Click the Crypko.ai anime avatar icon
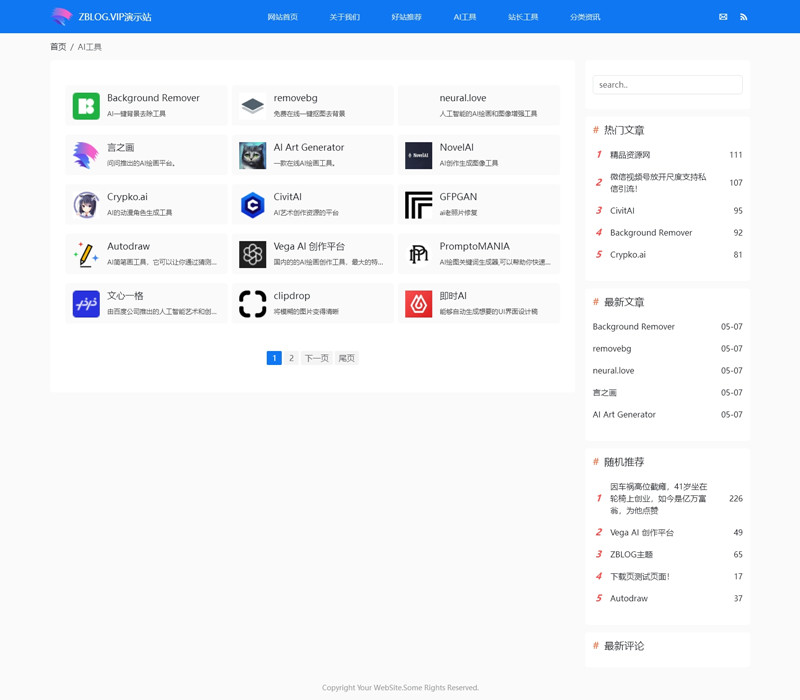This screenshot has height=700, width=800. pyautogui.click(x=86, y=205)
